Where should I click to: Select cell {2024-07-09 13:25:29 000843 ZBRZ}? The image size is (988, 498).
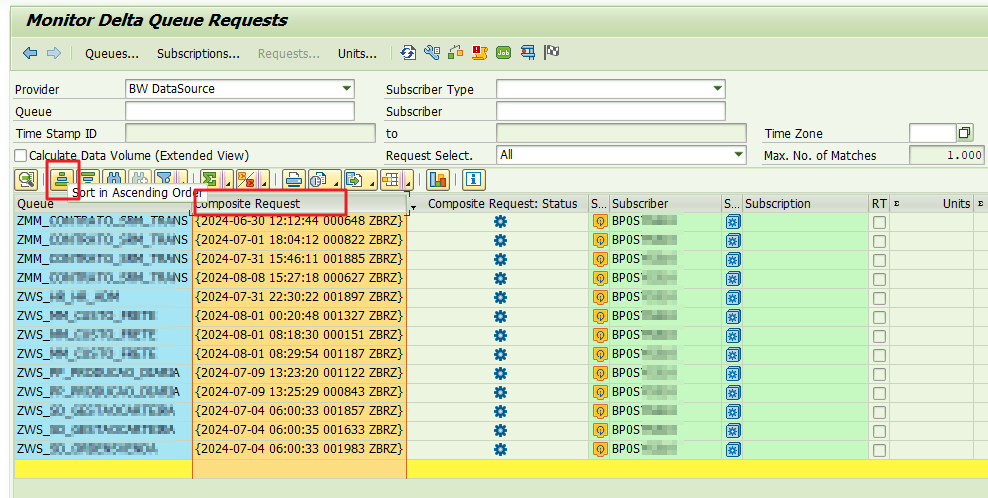point(299,392)
